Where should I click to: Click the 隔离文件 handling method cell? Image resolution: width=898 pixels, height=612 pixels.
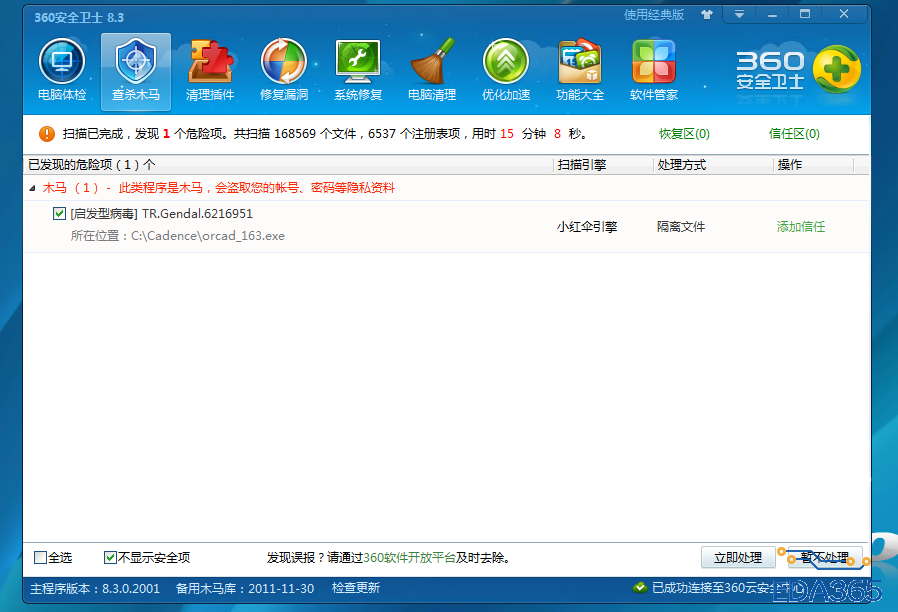681,227
